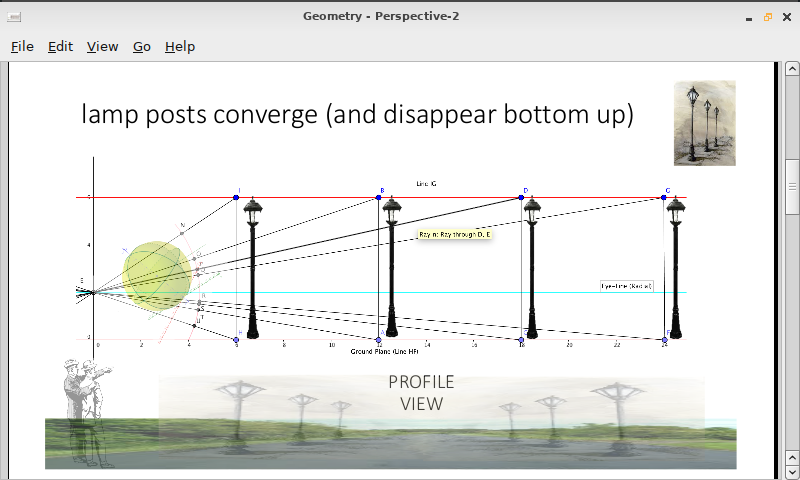
Task: Click the vertical scrollbar thumb
Action: pyautogui.click(x=792, y=187)
